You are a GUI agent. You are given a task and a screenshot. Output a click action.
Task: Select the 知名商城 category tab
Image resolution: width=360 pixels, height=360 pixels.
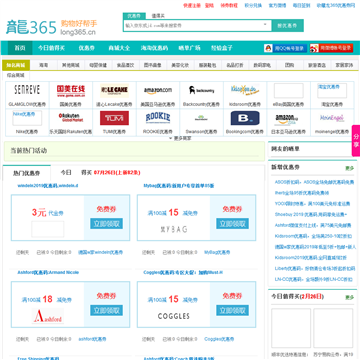[x=16, y=65]
